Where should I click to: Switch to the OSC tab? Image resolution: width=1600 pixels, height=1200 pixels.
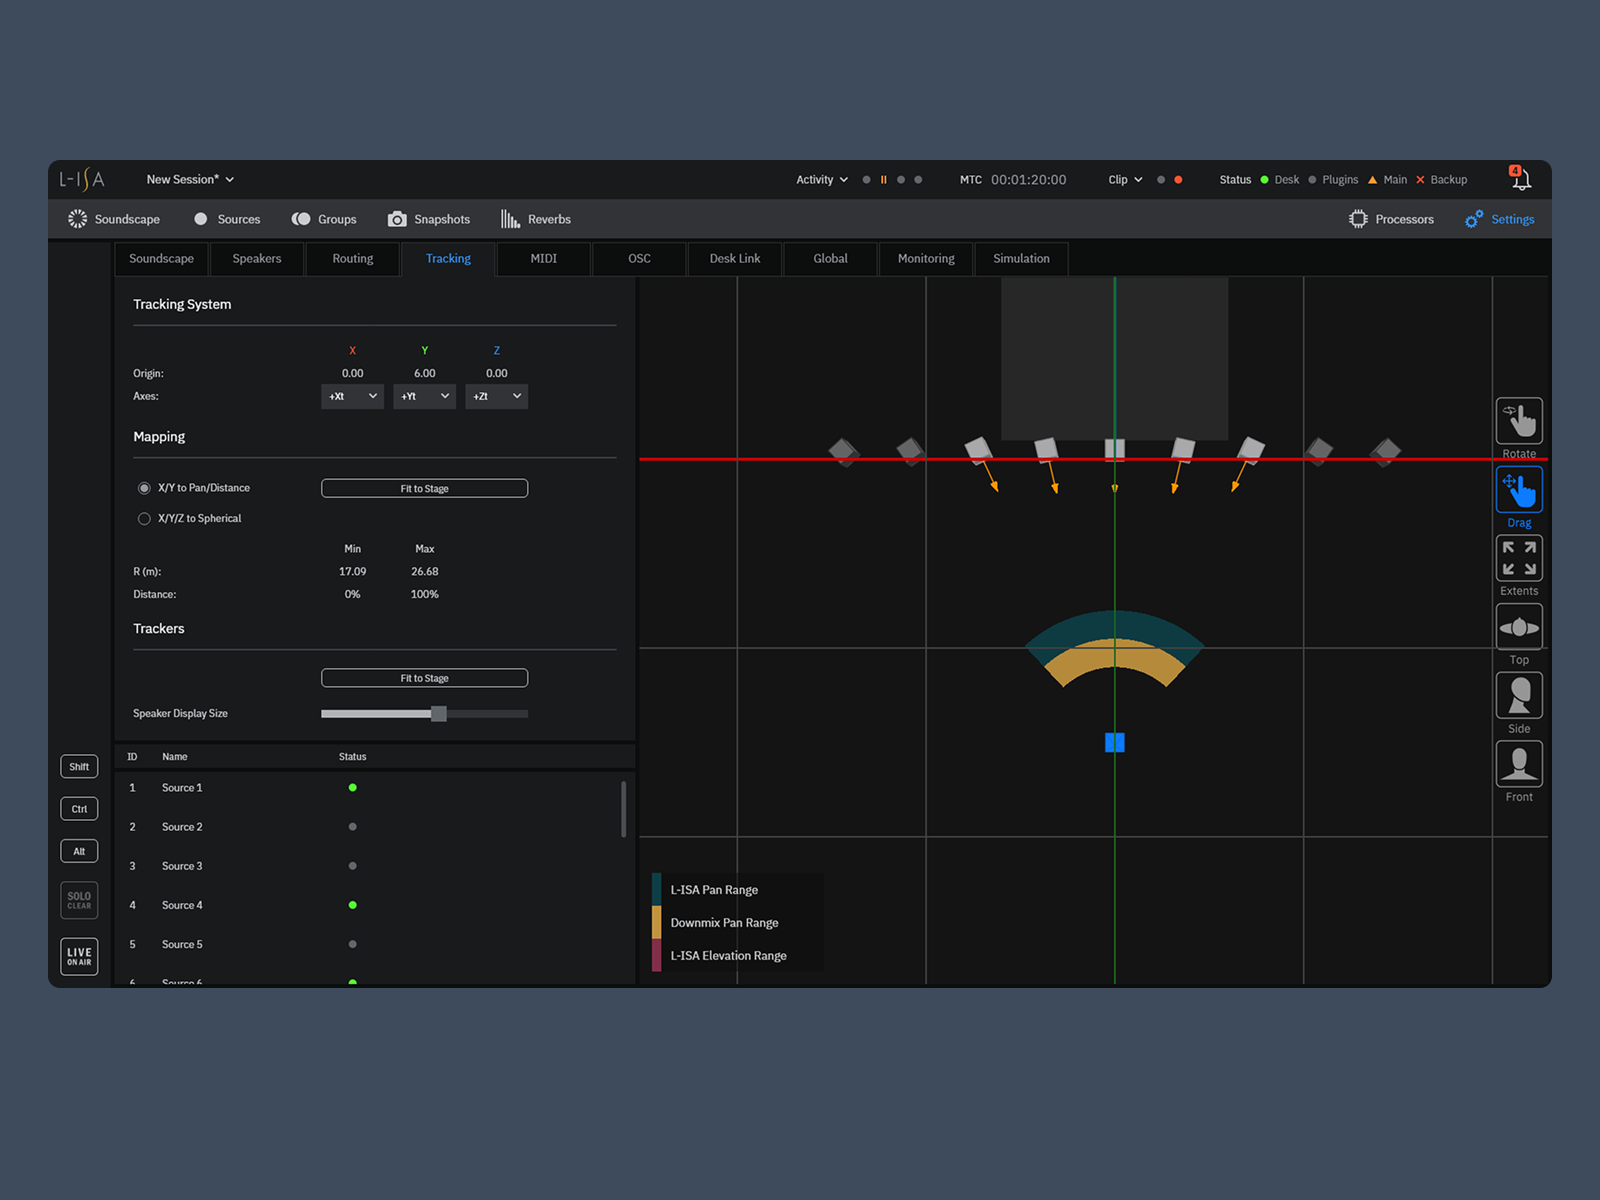pos(640,259)
